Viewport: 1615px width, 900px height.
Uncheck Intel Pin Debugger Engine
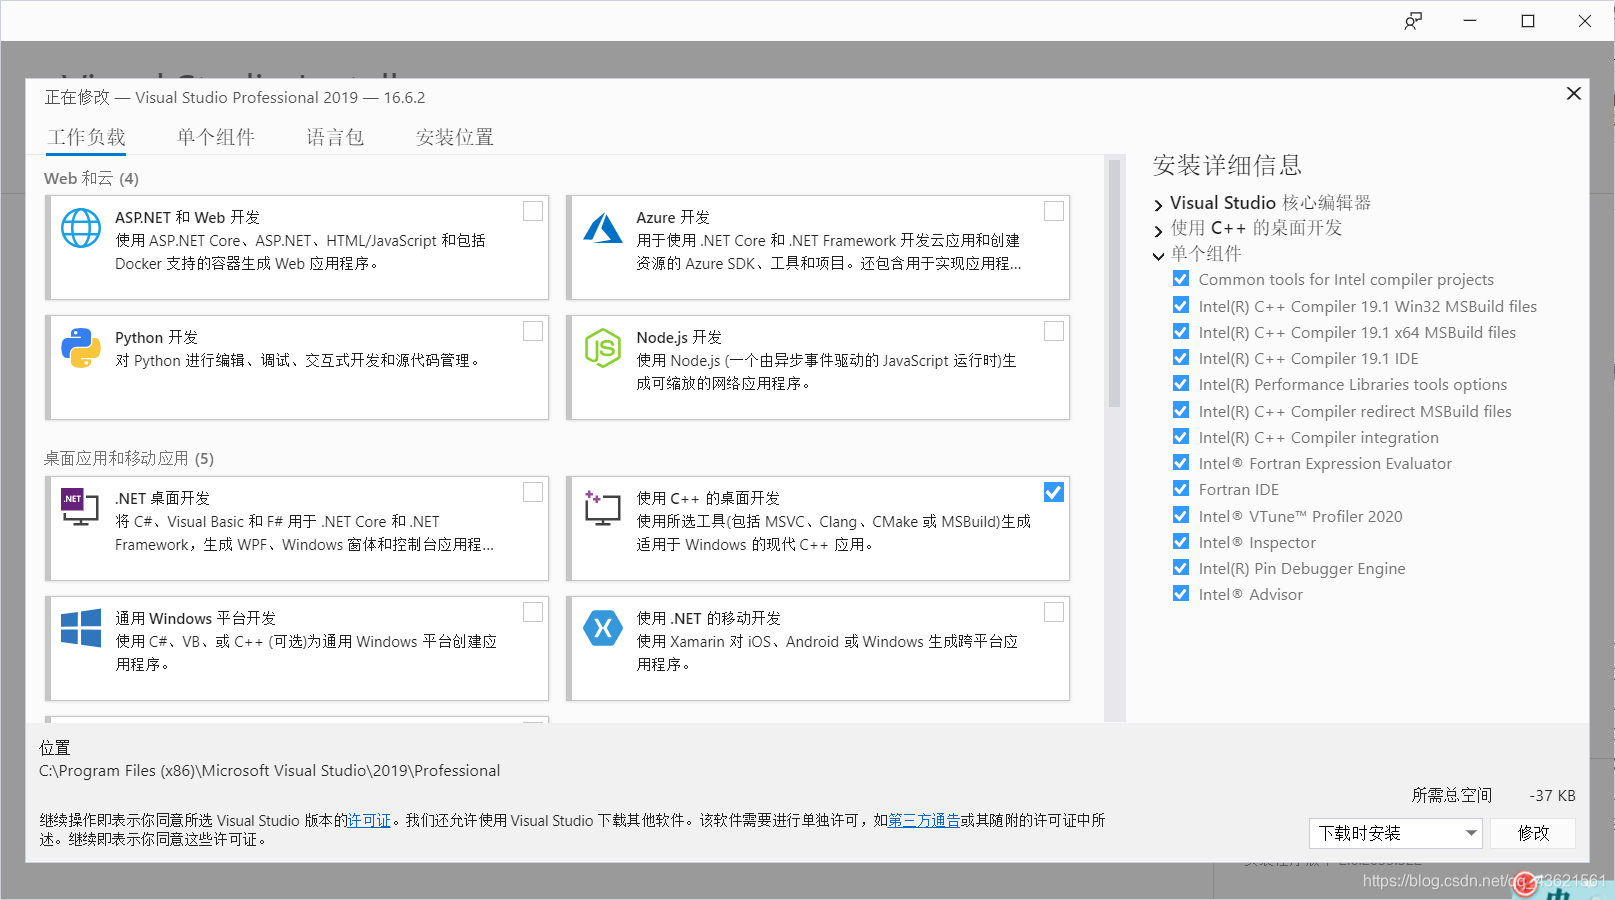tap(1181, 567)
